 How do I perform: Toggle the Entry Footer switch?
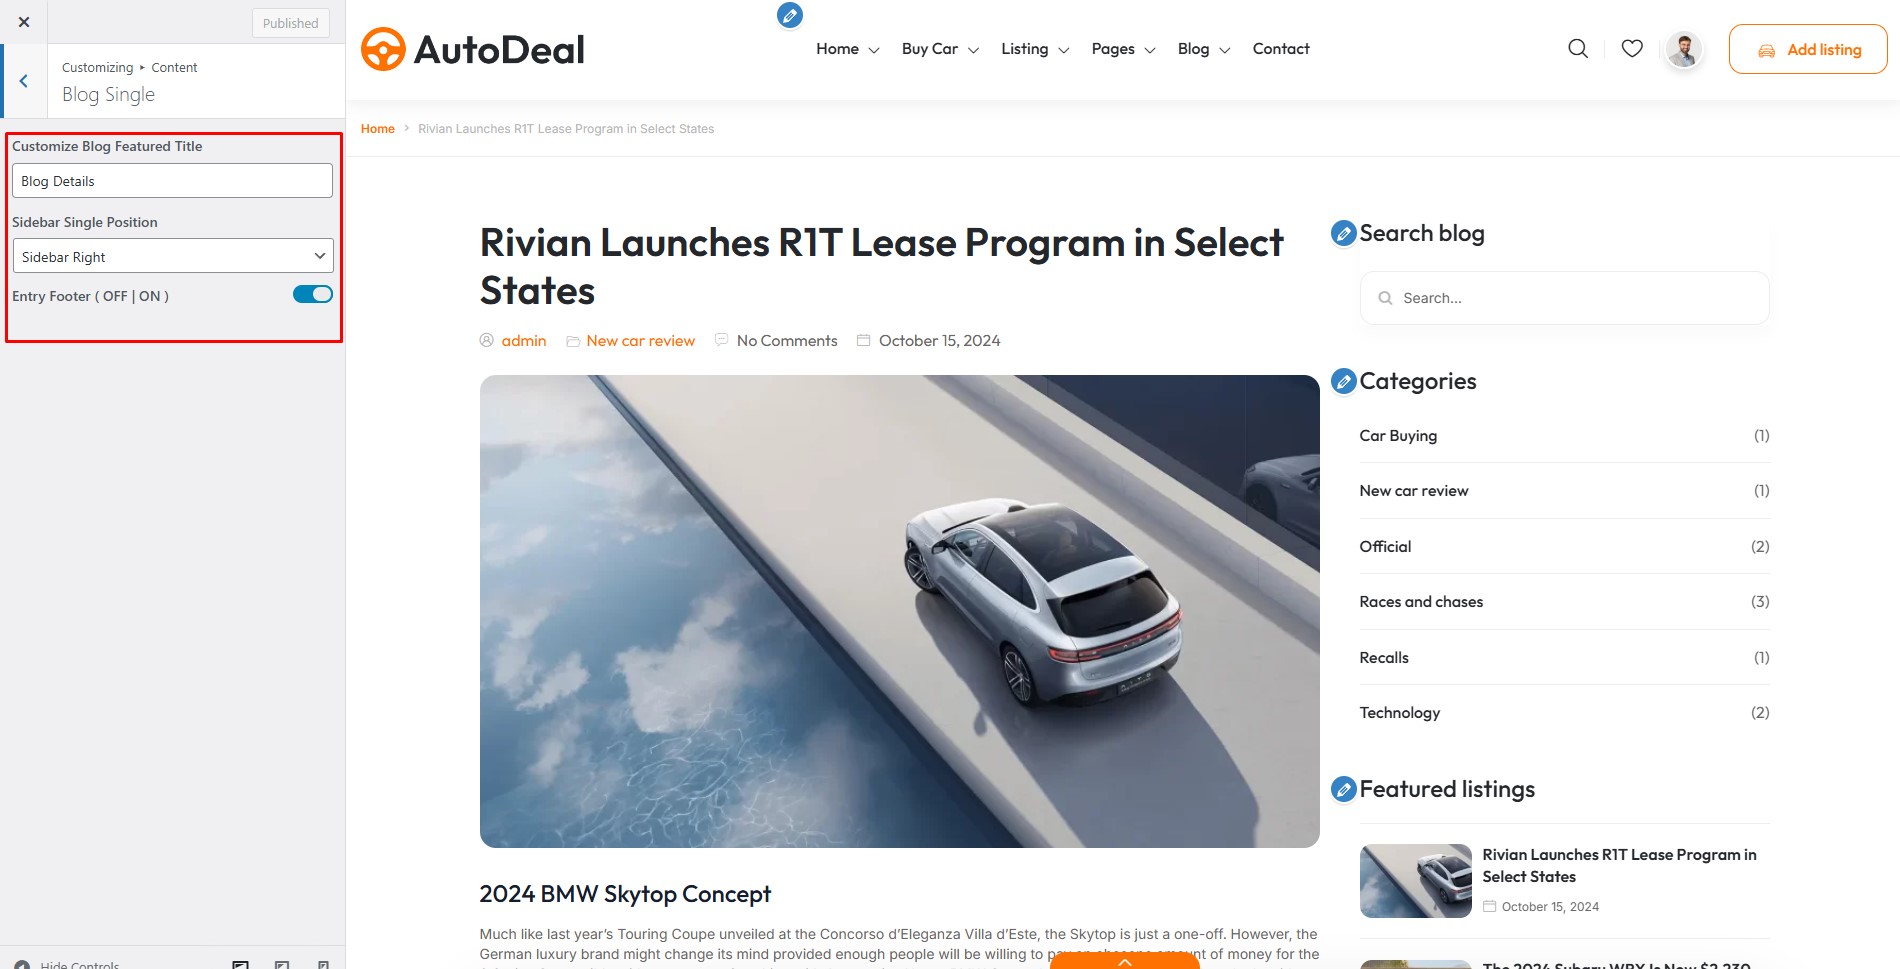click(x=313, y=294)
